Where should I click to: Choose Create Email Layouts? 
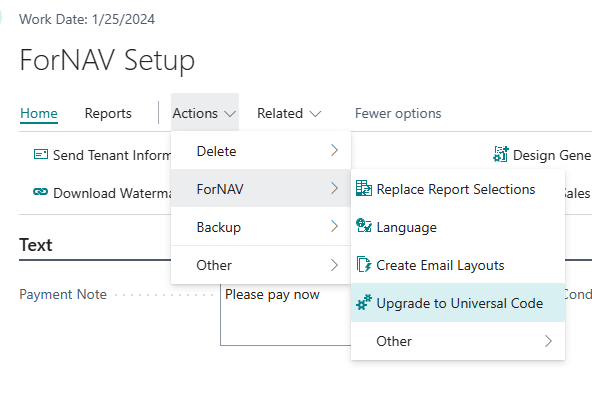(x=458, y=265)
